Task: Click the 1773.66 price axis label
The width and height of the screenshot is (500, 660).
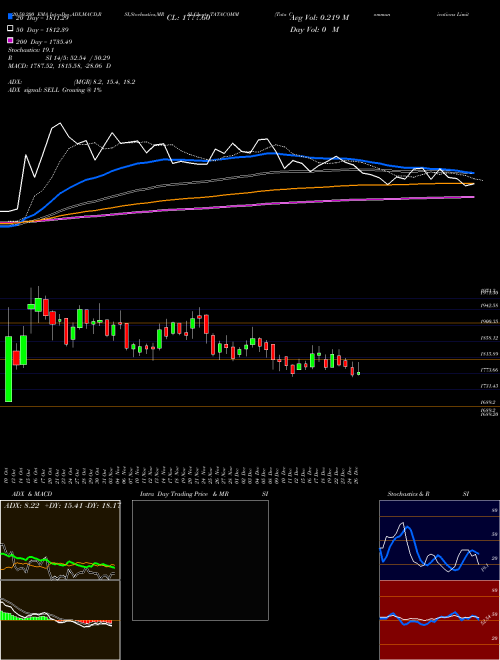Action: point(489,370)
